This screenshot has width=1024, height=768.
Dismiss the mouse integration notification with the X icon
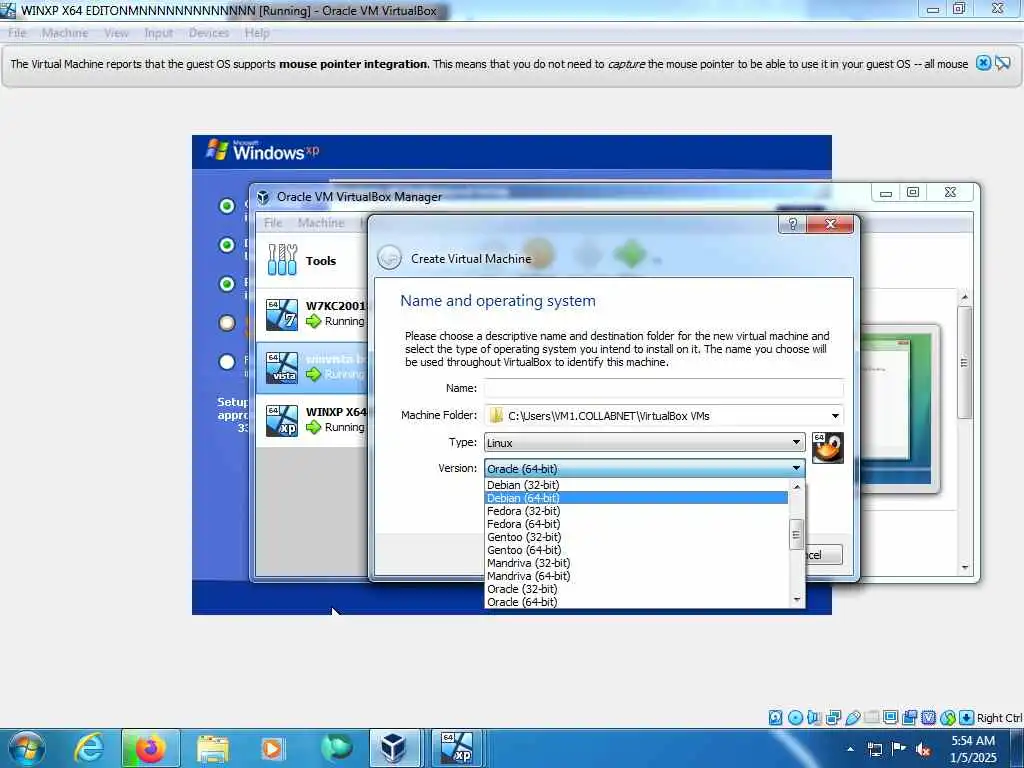pos(983,63)
